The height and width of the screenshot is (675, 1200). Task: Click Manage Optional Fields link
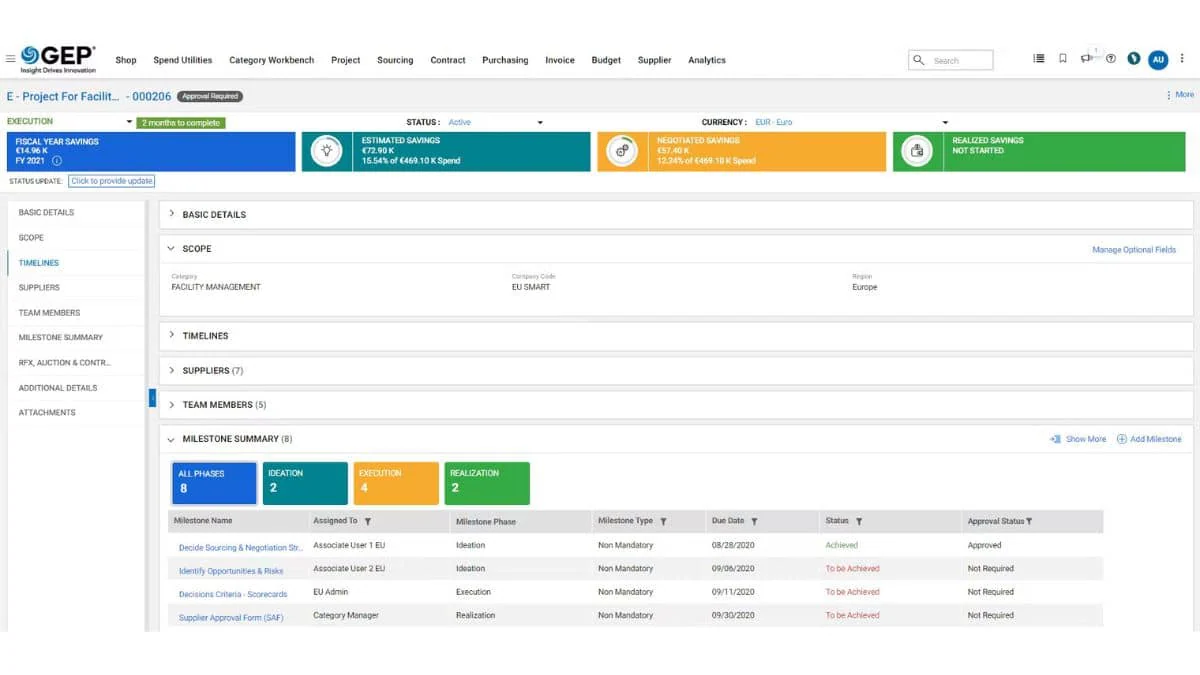tap(1134, 250)
